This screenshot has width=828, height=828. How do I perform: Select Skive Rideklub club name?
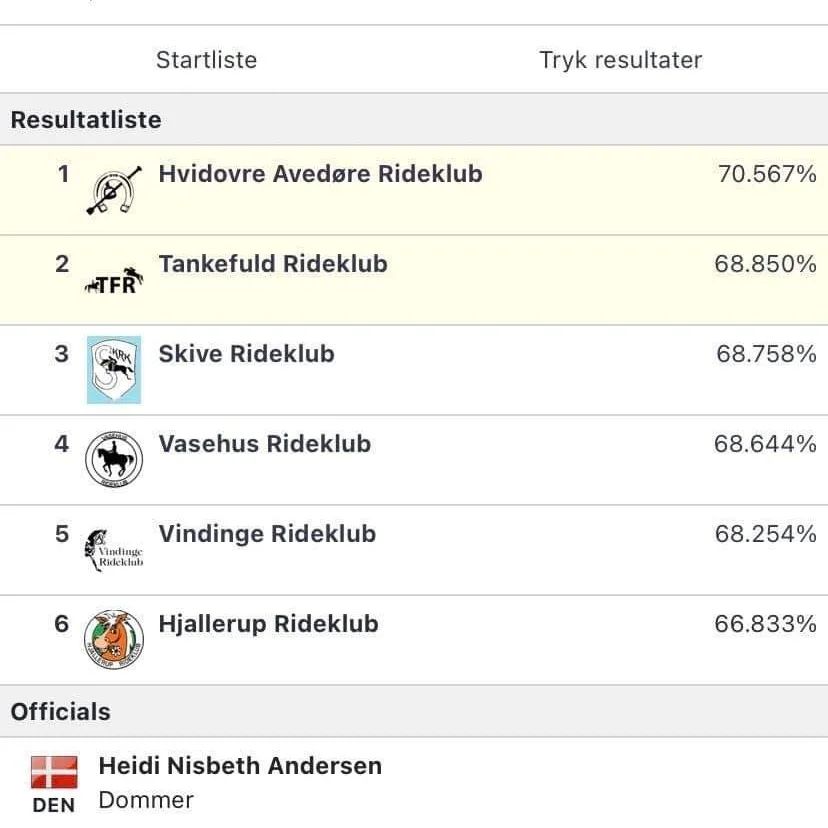247,354
